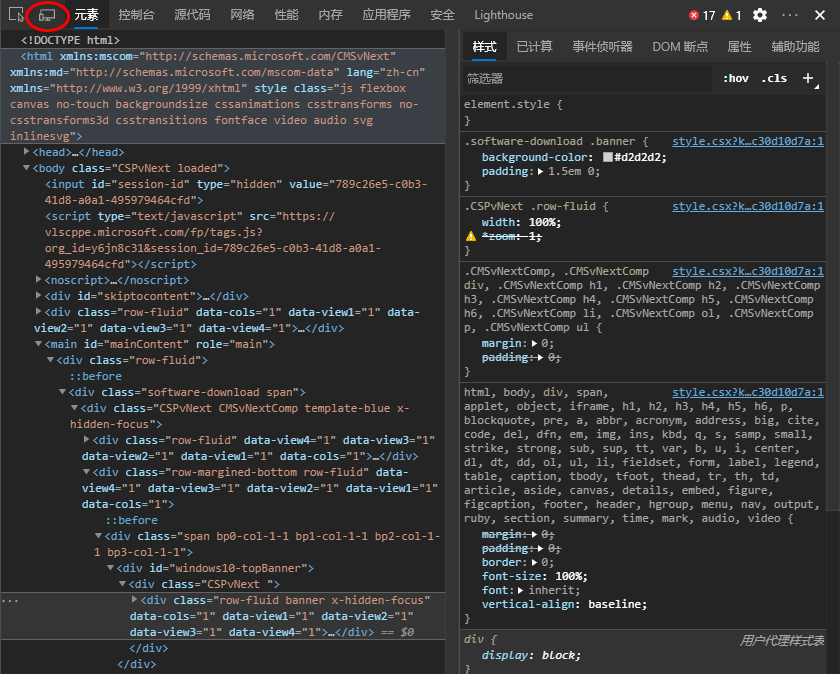
Task: Expand the noscript node
Action: click(x=38, y=279)
